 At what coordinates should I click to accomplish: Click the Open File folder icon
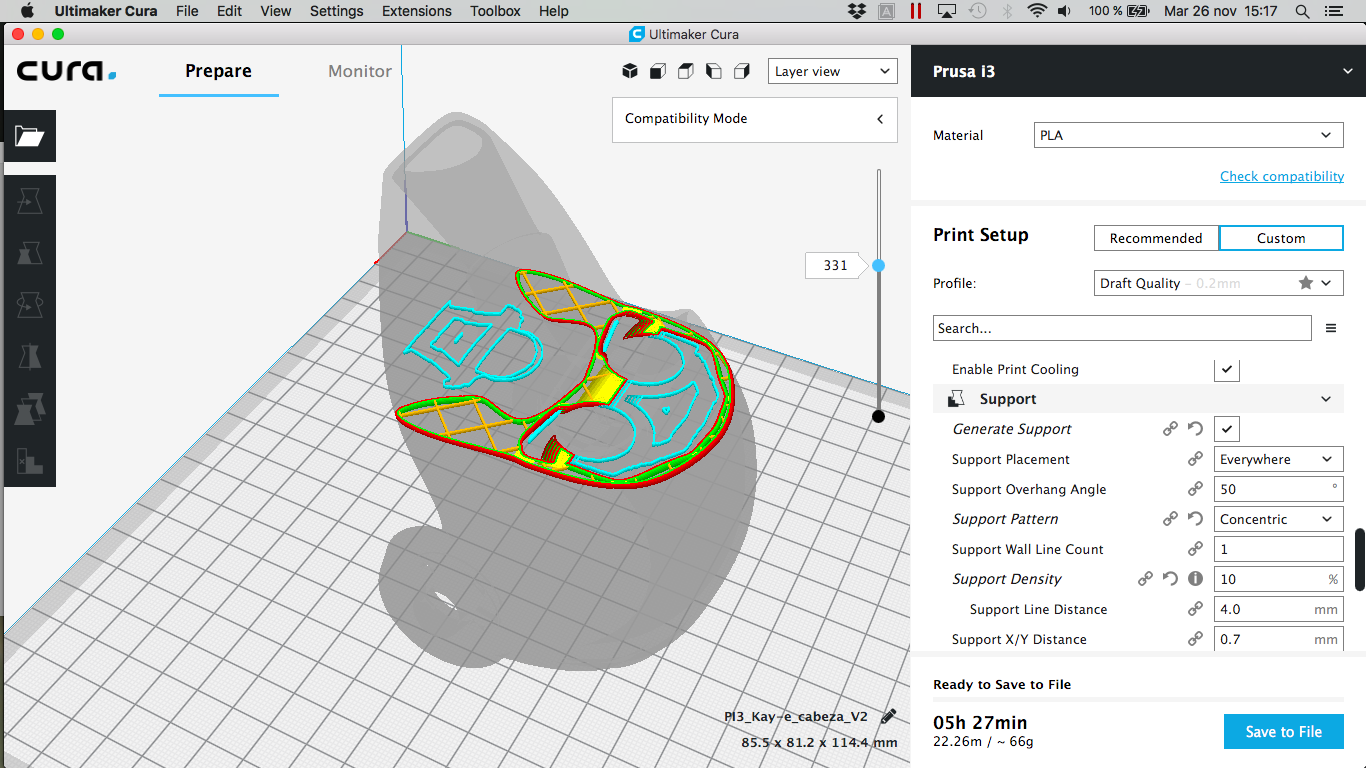29,136
